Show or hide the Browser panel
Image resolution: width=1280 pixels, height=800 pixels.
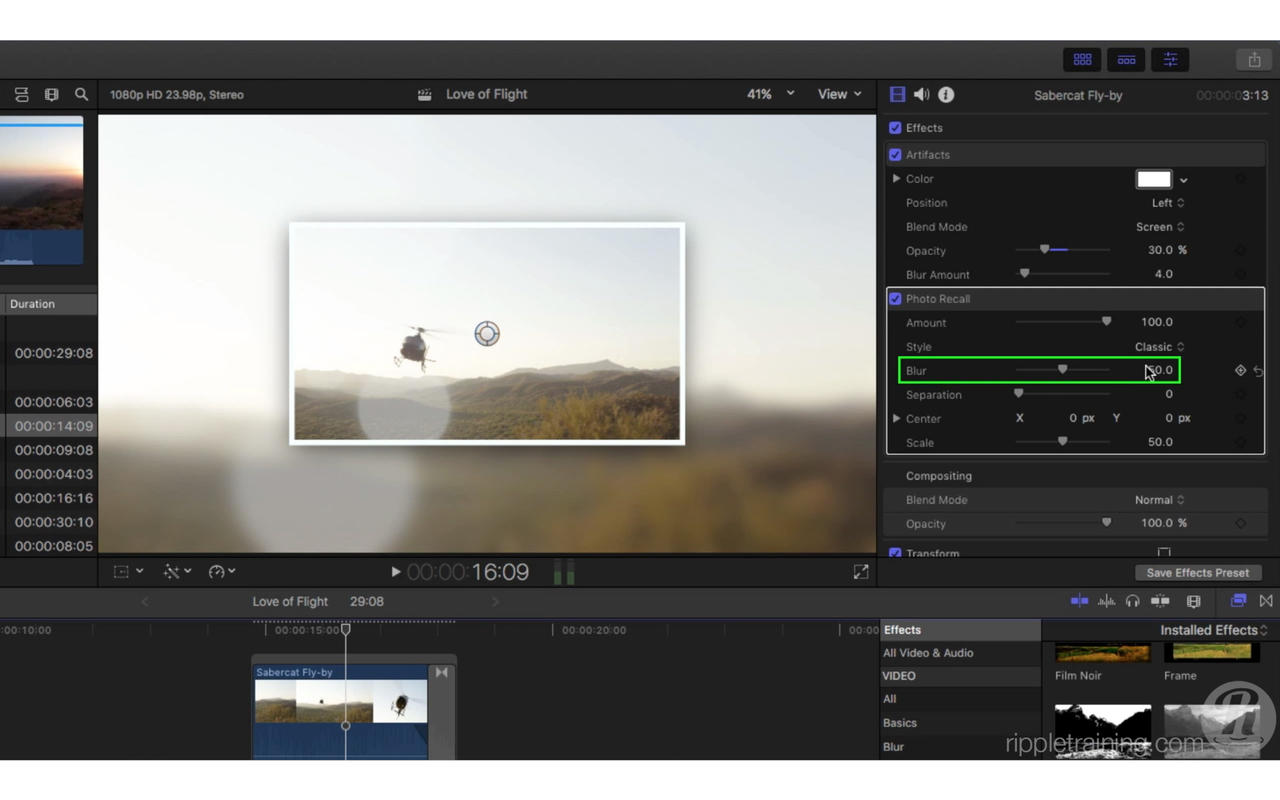tap(1082, 60)
